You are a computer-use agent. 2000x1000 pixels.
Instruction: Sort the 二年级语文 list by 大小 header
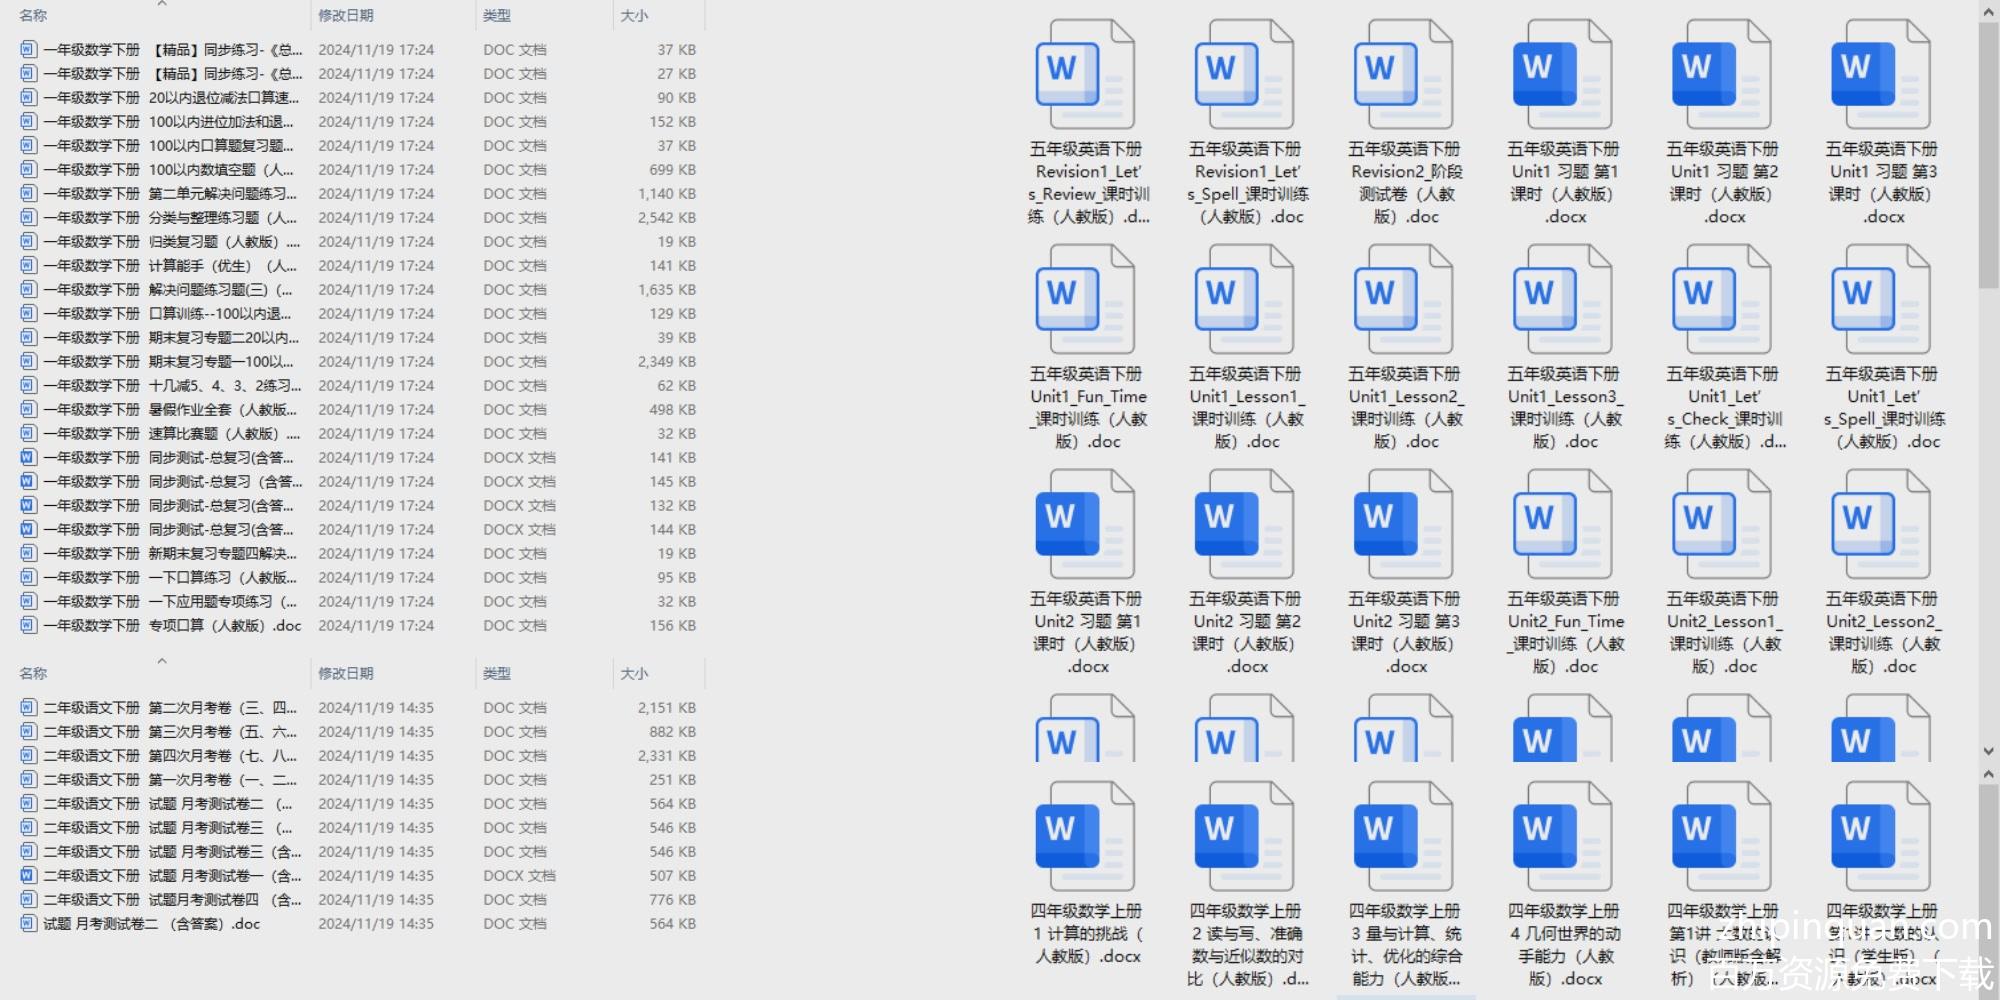pyautogui.click(x=634, y=674)
